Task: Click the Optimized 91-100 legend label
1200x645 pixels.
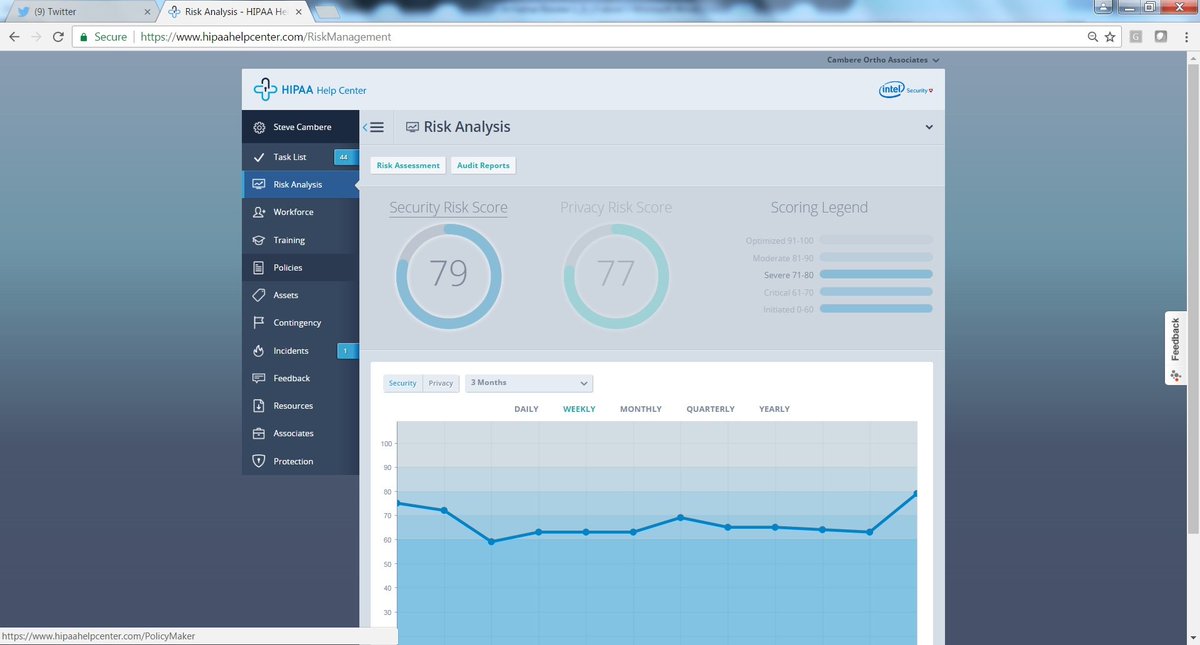Action: pyautogui.click(x=780, y=240)
